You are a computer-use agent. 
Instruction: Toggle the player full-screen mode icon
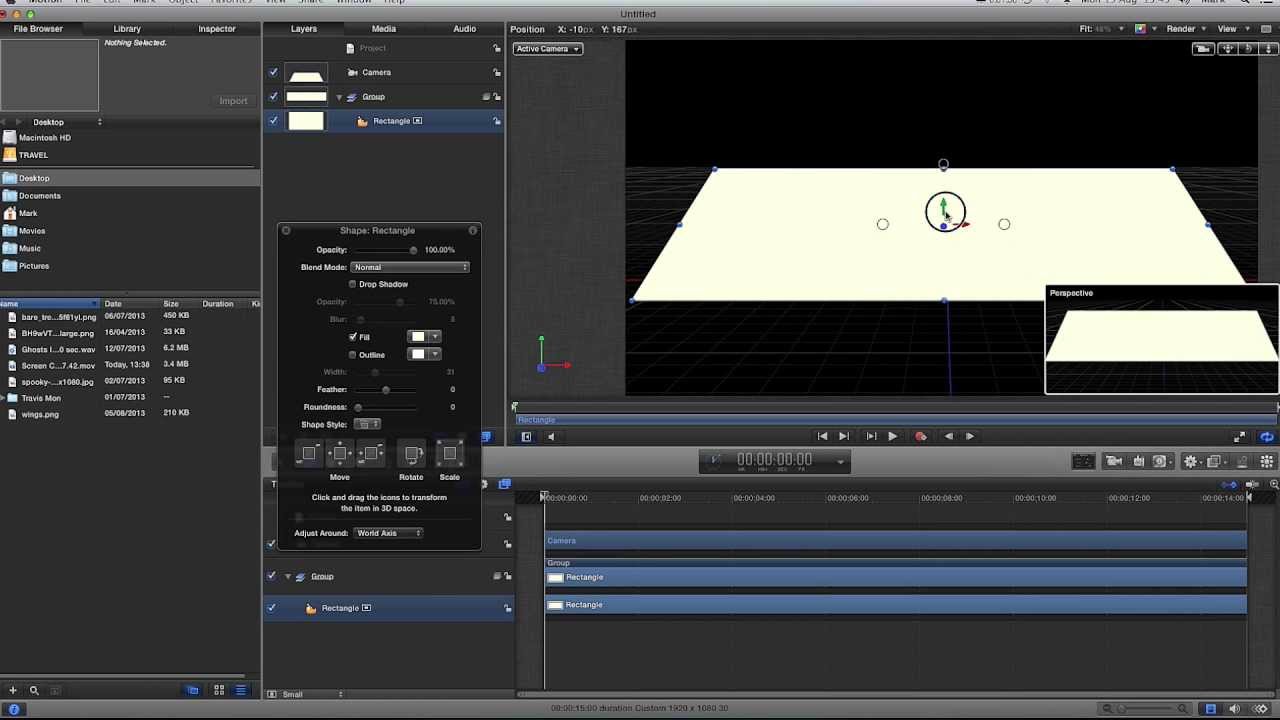(x=1240, y=437)
